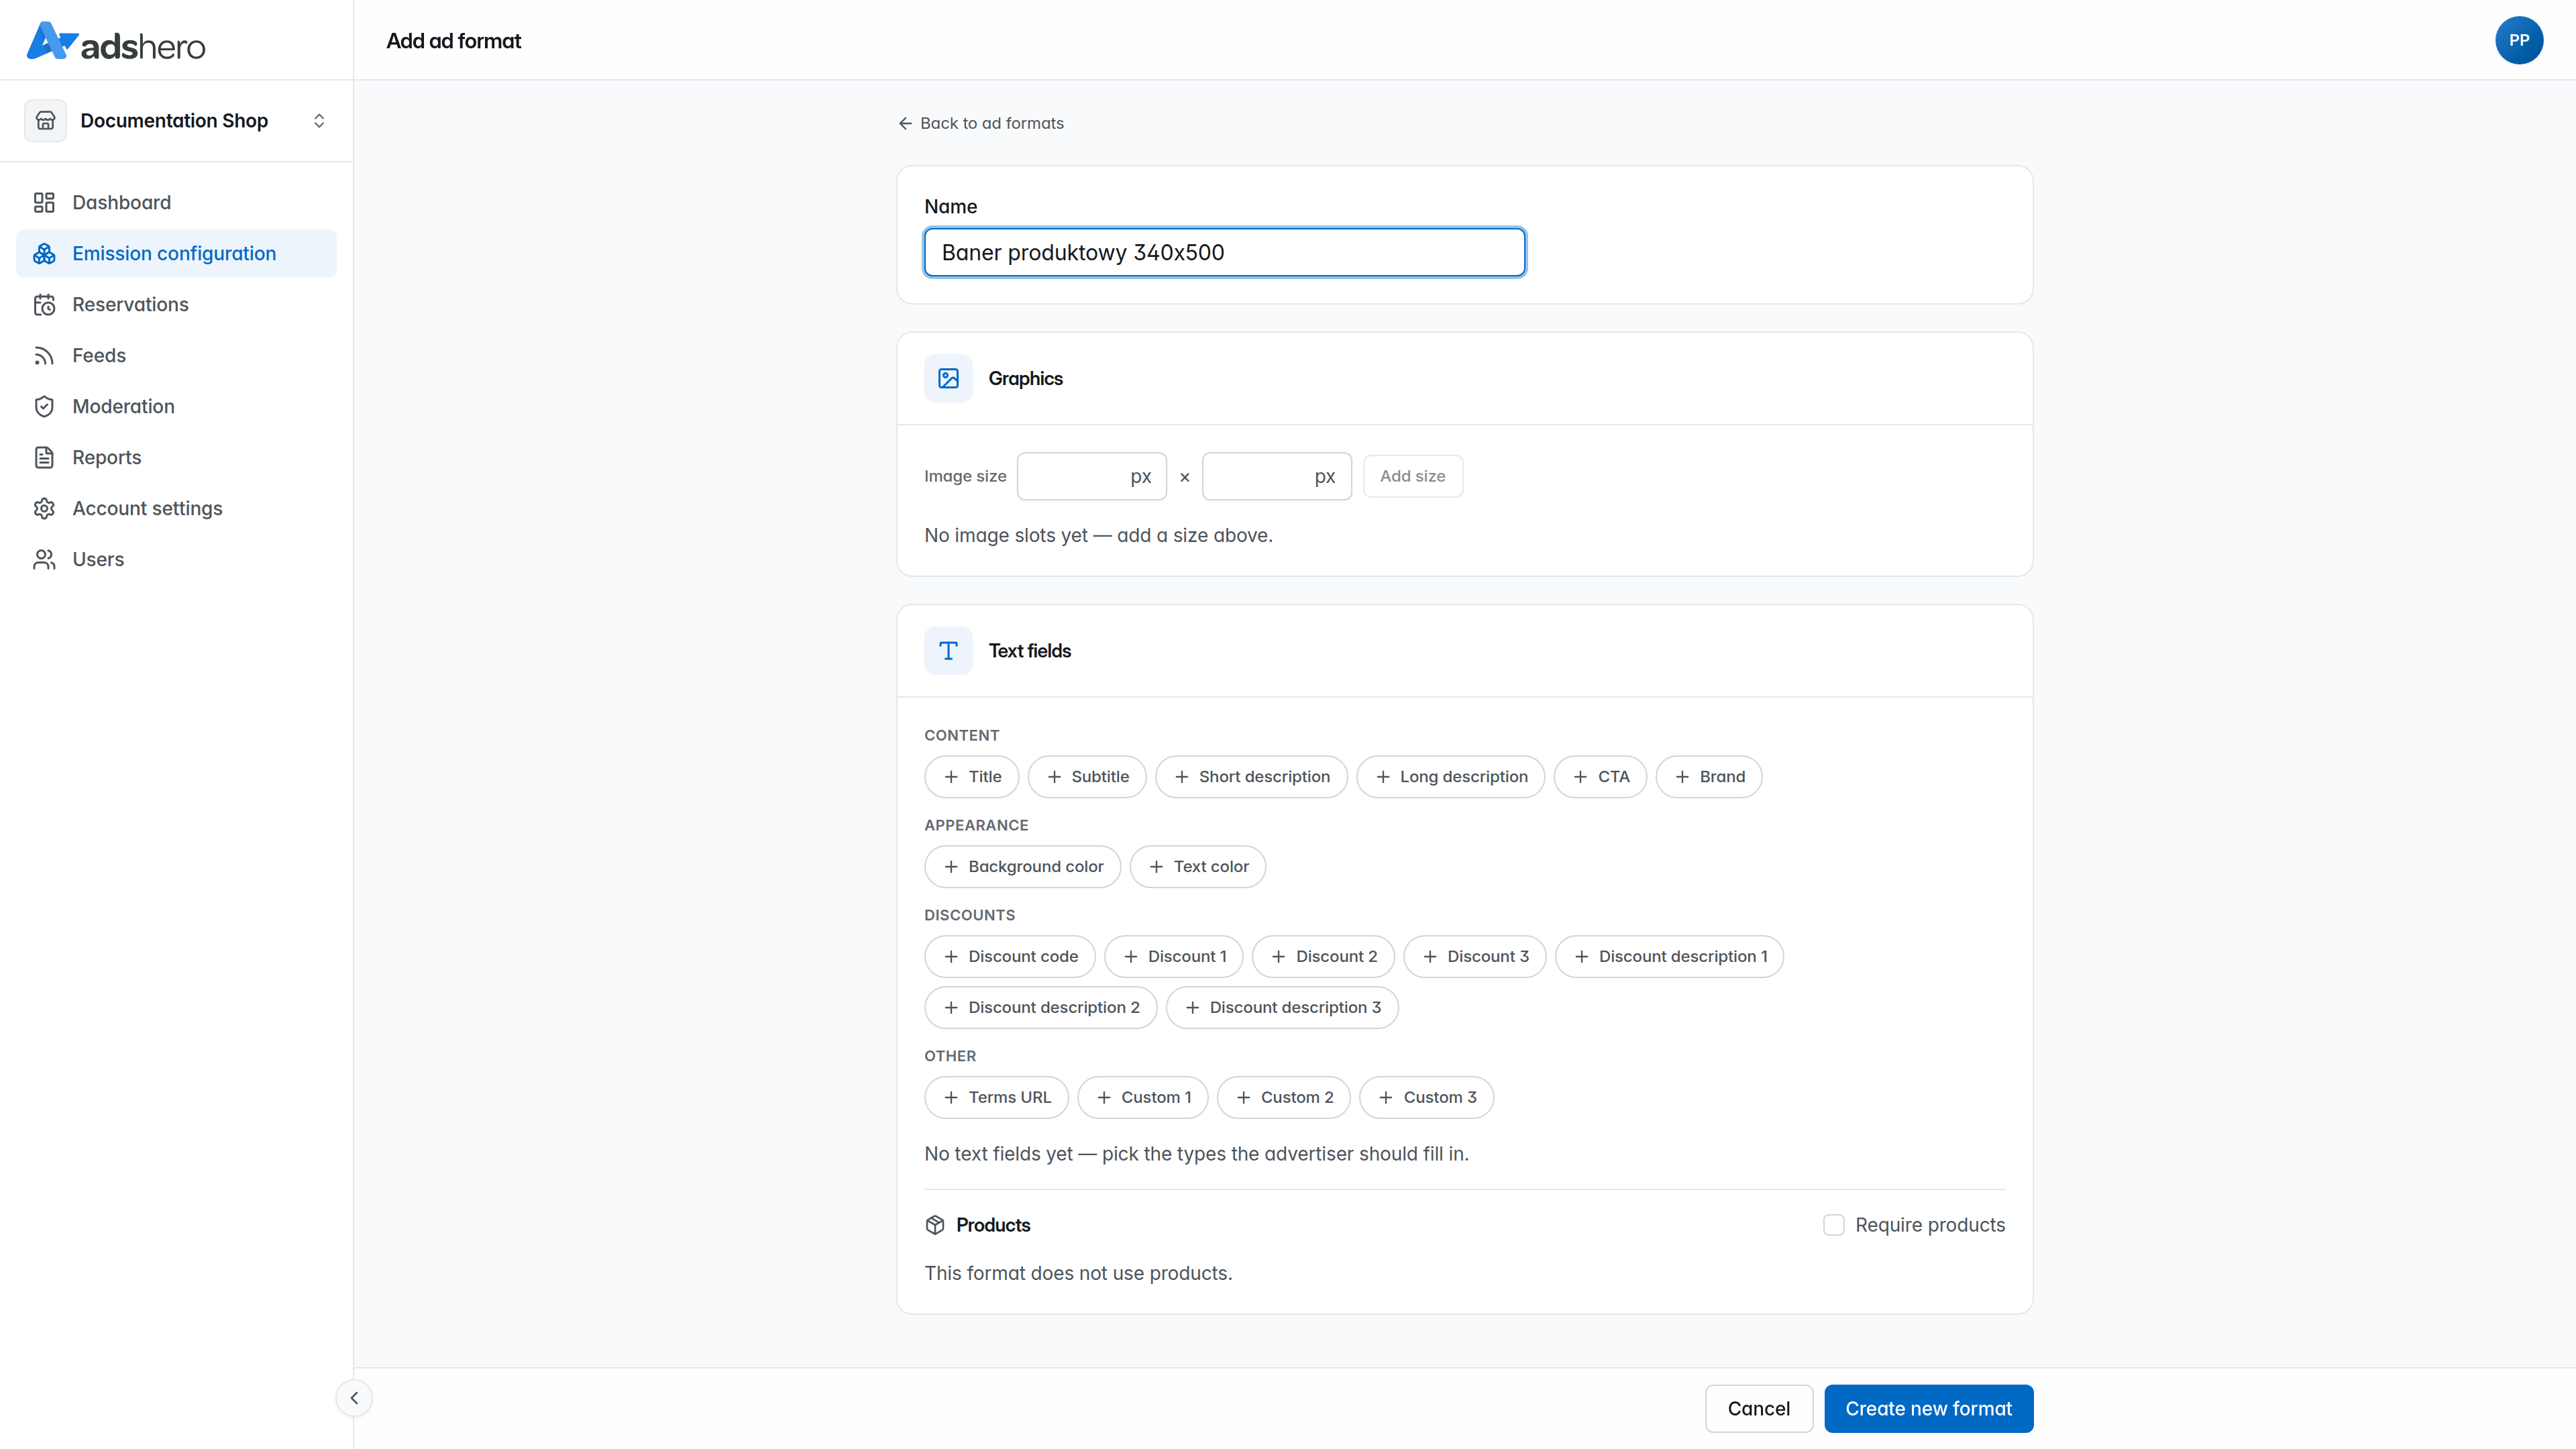Enable the Require products checkbox
Image resolution: width=2576 pixels, height=1449 pixels.
click(x=1833, y=1225)
